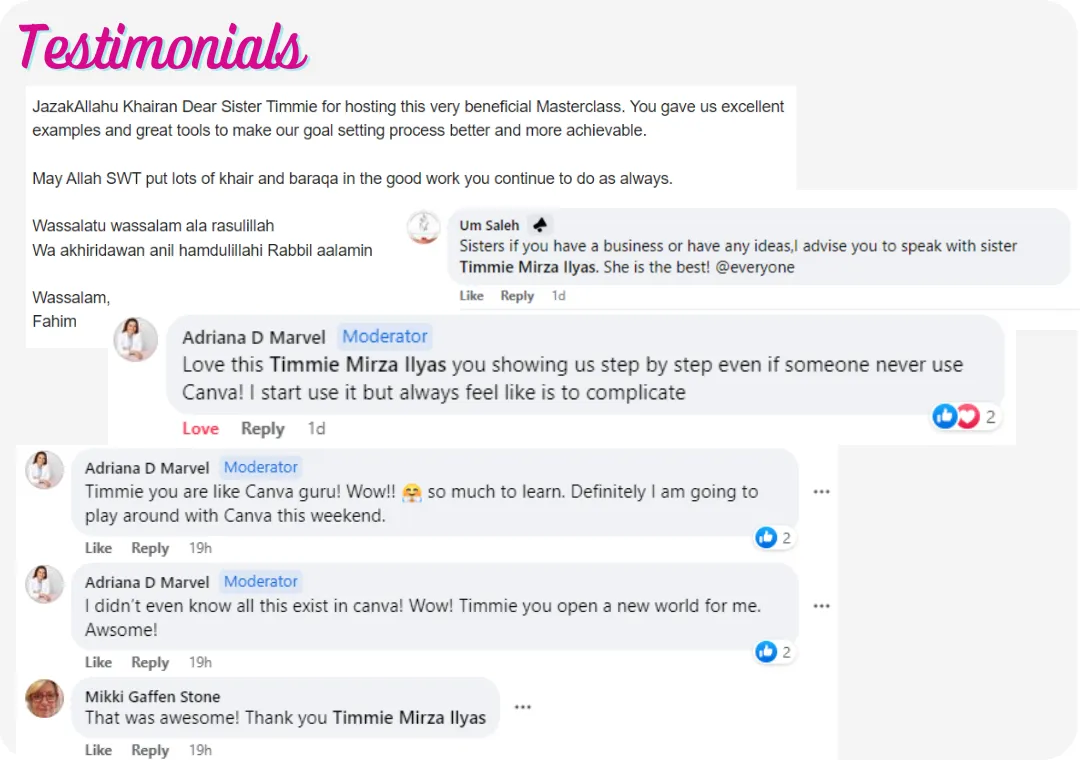1080x760 pixels.
Task: Toggle Love reaction on Adriana's step-by-step comment
Action: coord(200,428)
